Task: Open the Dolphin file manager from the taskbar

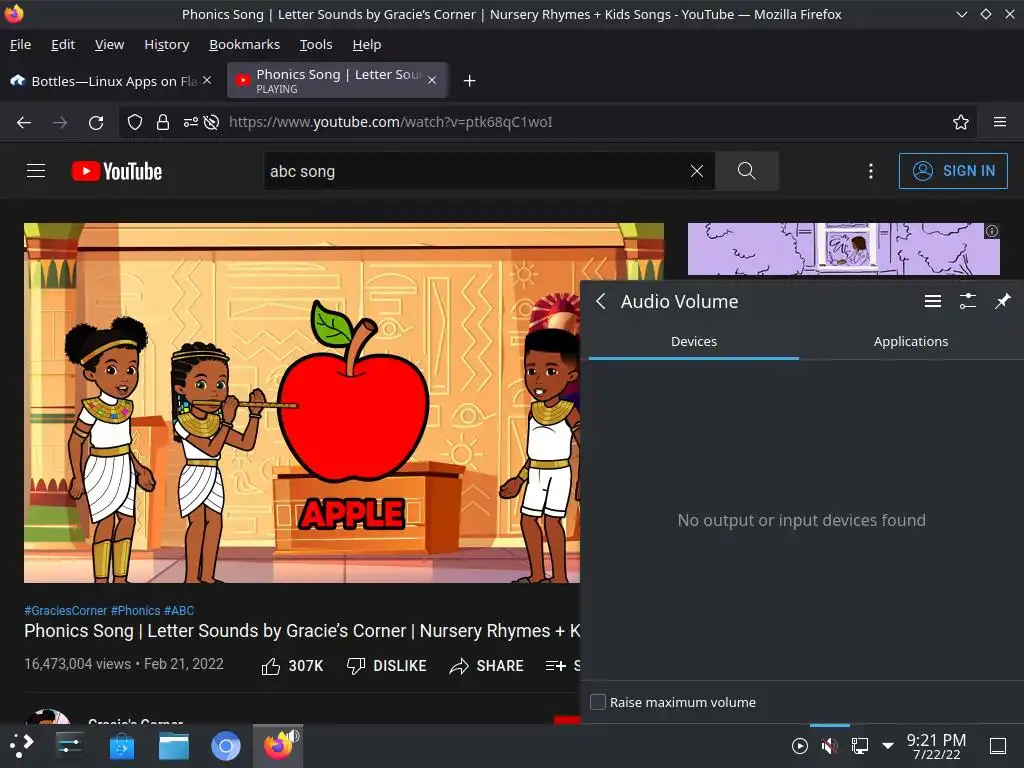Action: coord(174,746)
